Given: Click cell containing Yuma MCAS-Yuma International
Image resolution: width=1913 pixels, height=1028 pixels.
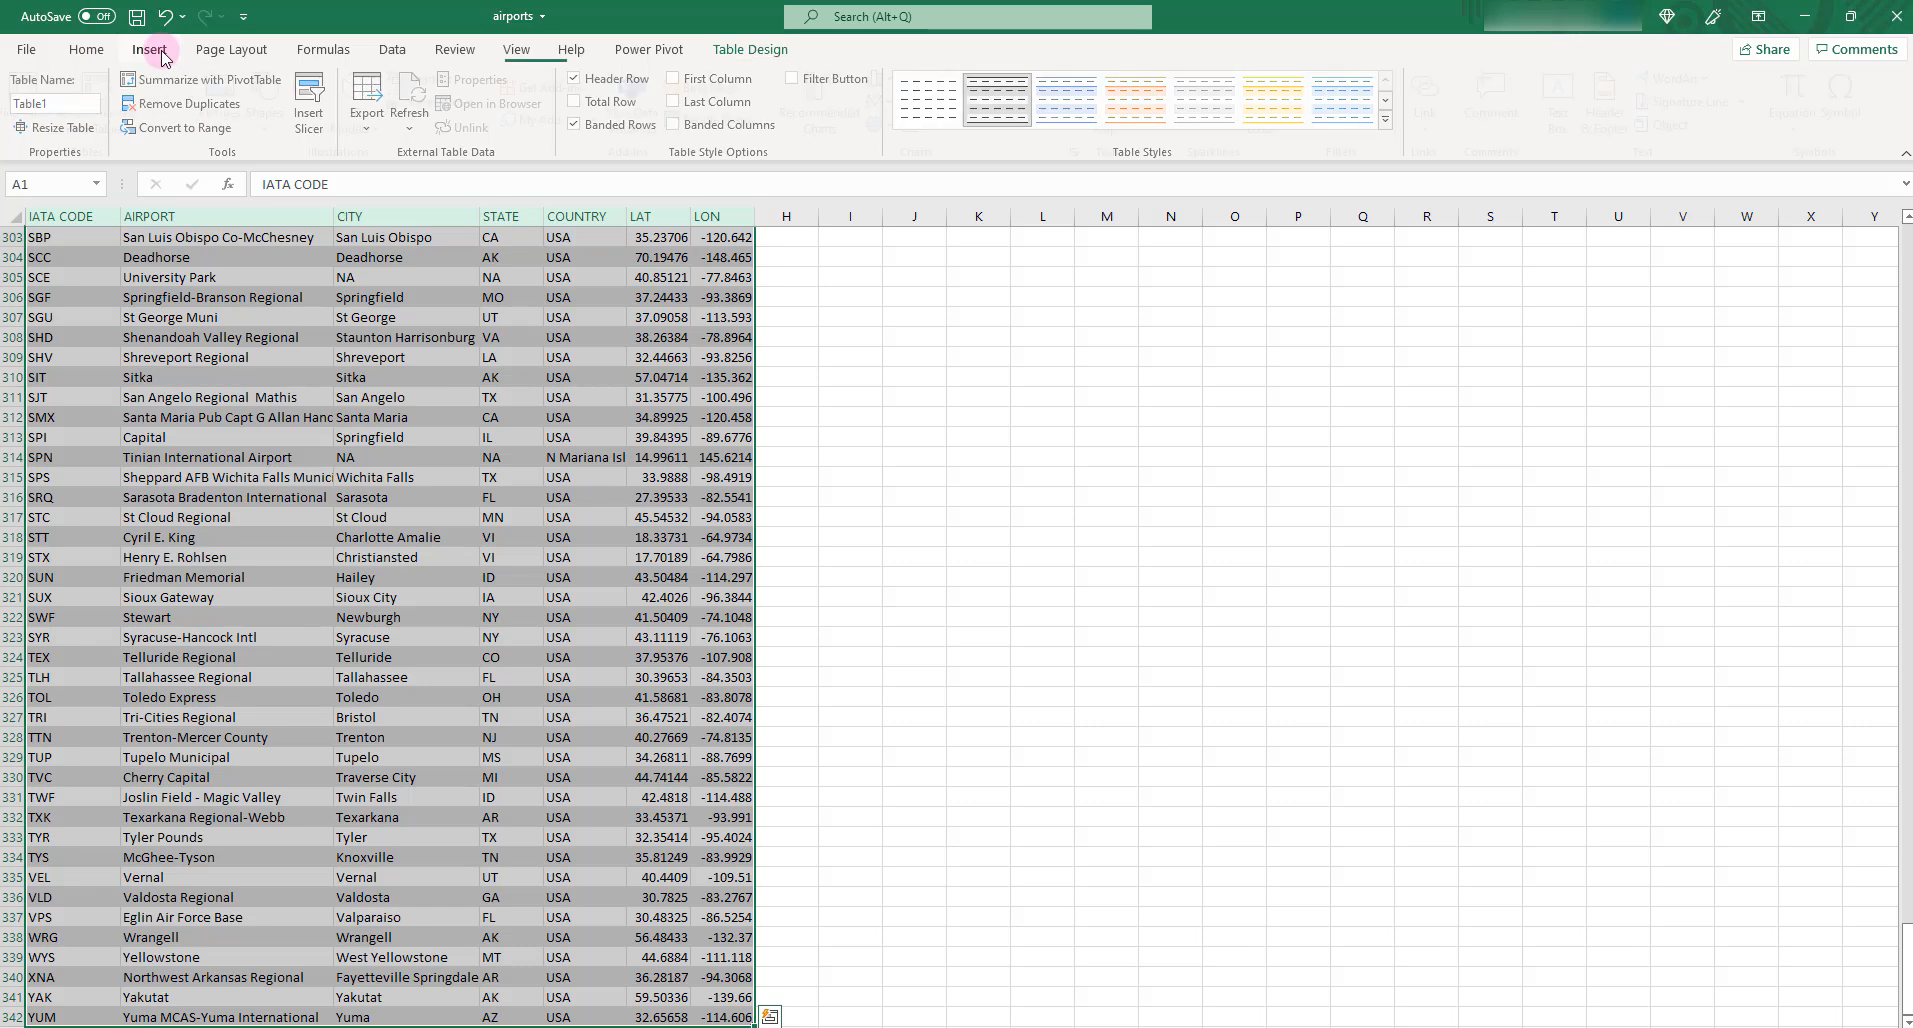Looking at the screenshot, I should coord(227,1017).
